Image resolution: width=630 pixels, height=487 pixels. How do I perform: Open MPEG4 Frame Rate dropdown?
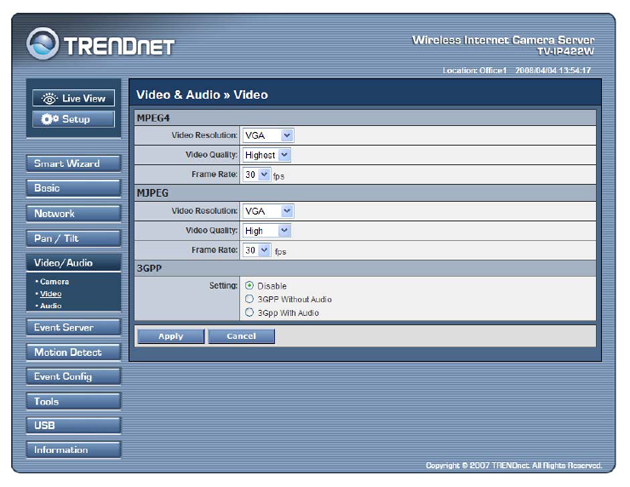coord(257,175)
